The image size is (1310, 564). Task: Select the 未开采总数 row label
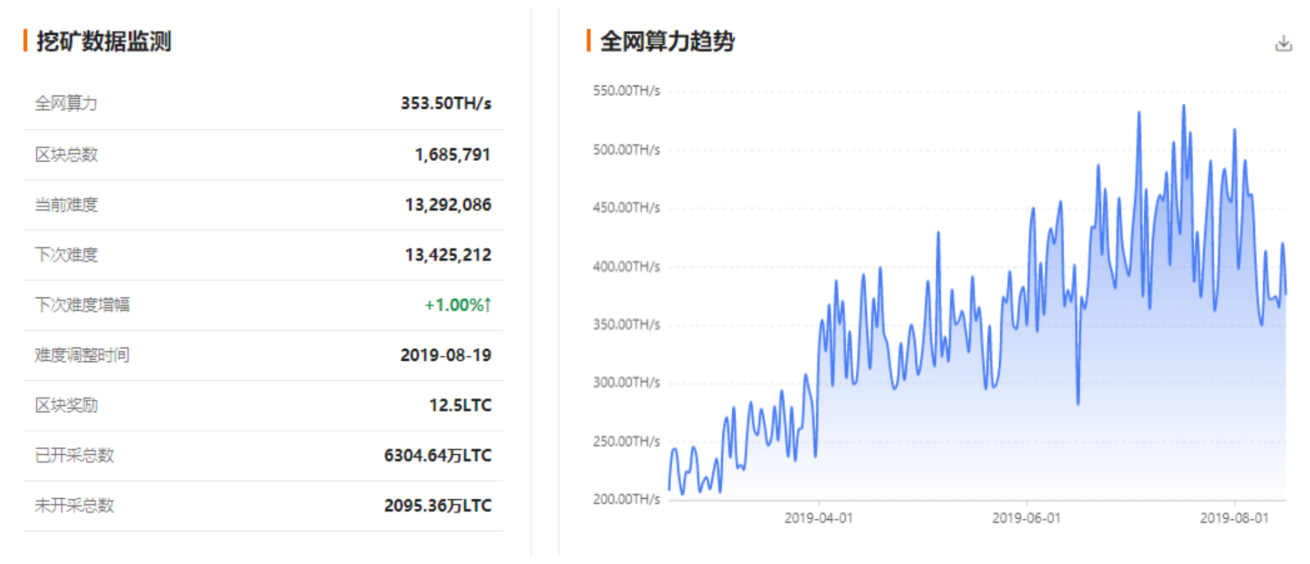point(74,505)
